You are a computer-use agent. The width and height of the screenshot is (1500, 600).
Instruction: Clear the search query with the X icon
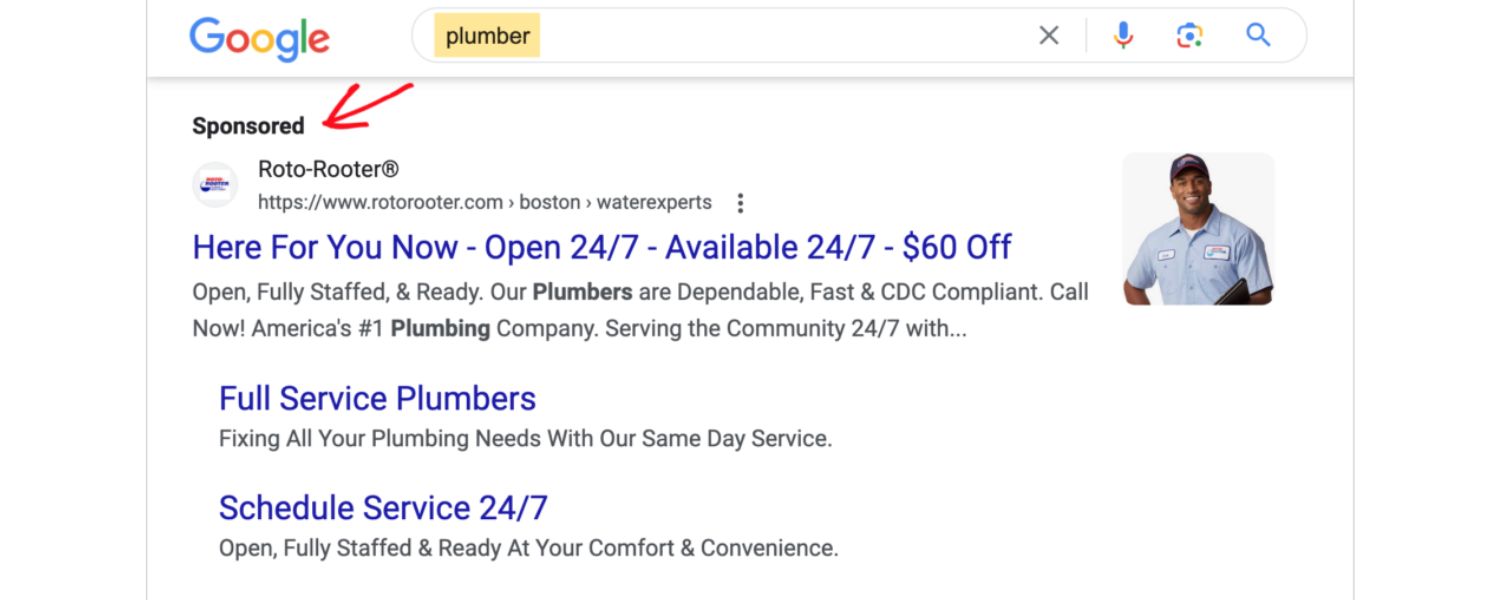coord(1048,35)
